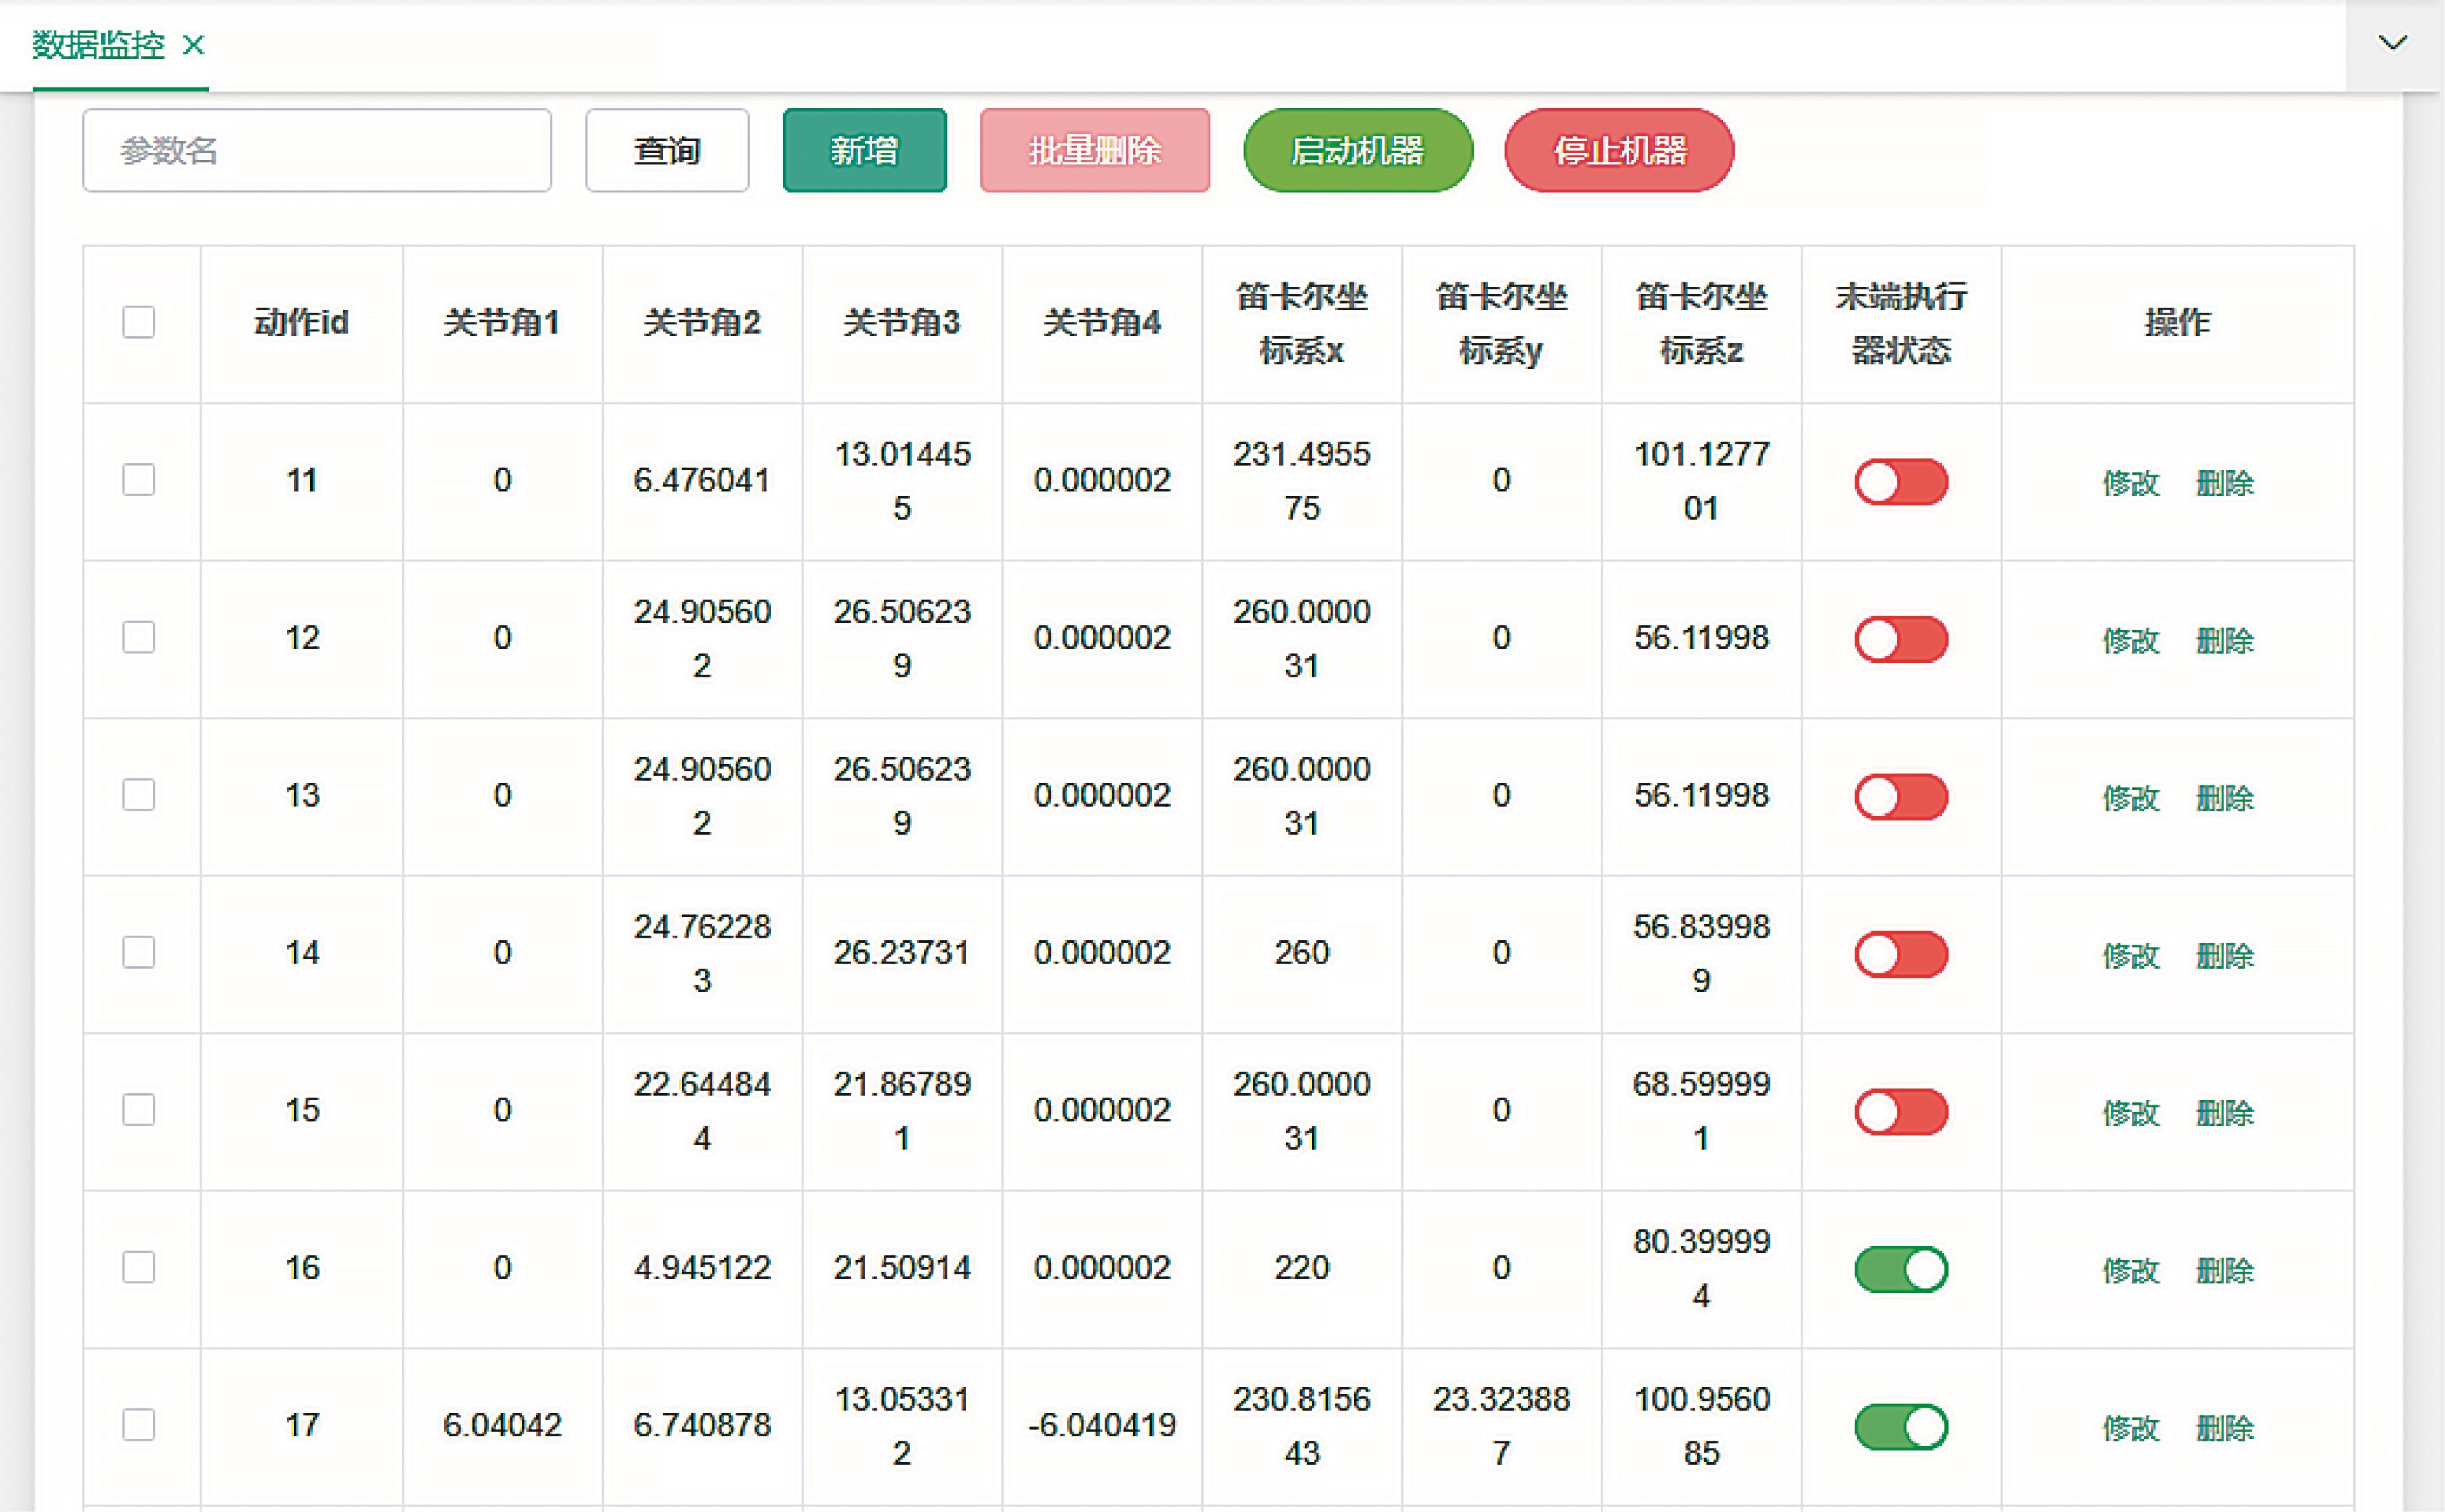Viewport: 2445px width, 1512px height.
Task: Click 删除 link in row 14
Action: [x=2225, y=955]
